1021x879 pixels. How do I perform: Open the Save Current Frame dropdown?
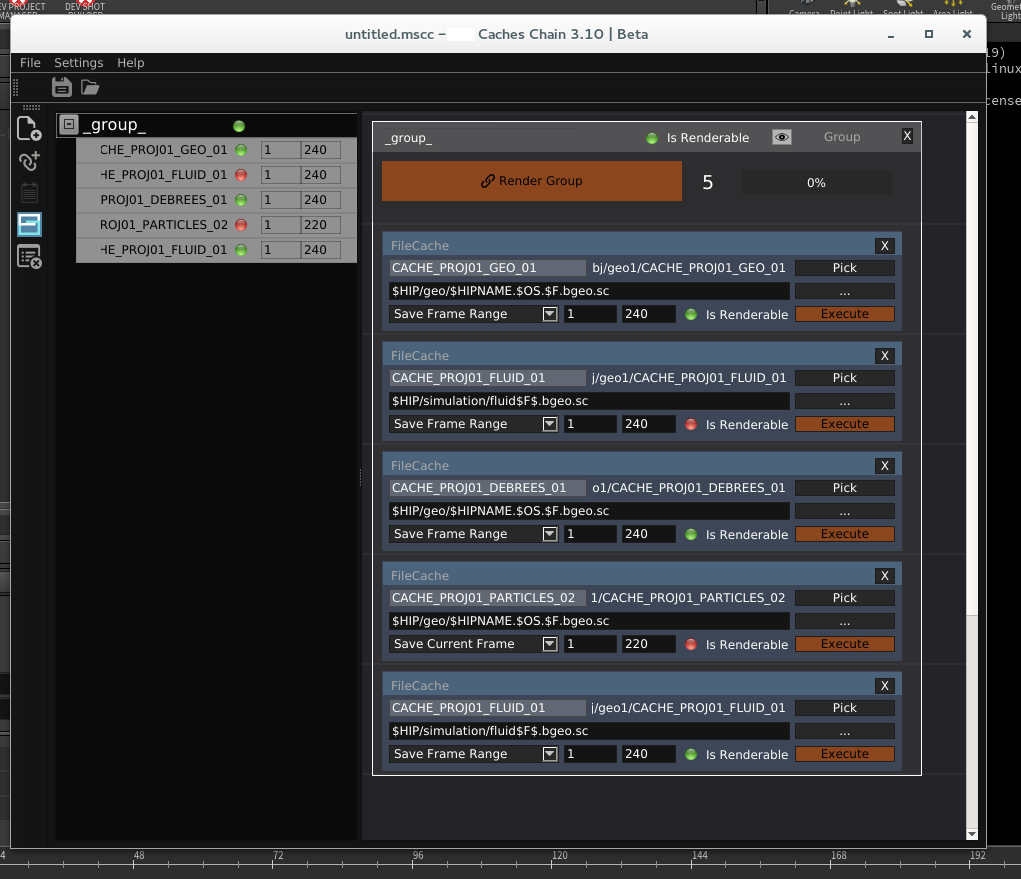[x=549, y=644]
